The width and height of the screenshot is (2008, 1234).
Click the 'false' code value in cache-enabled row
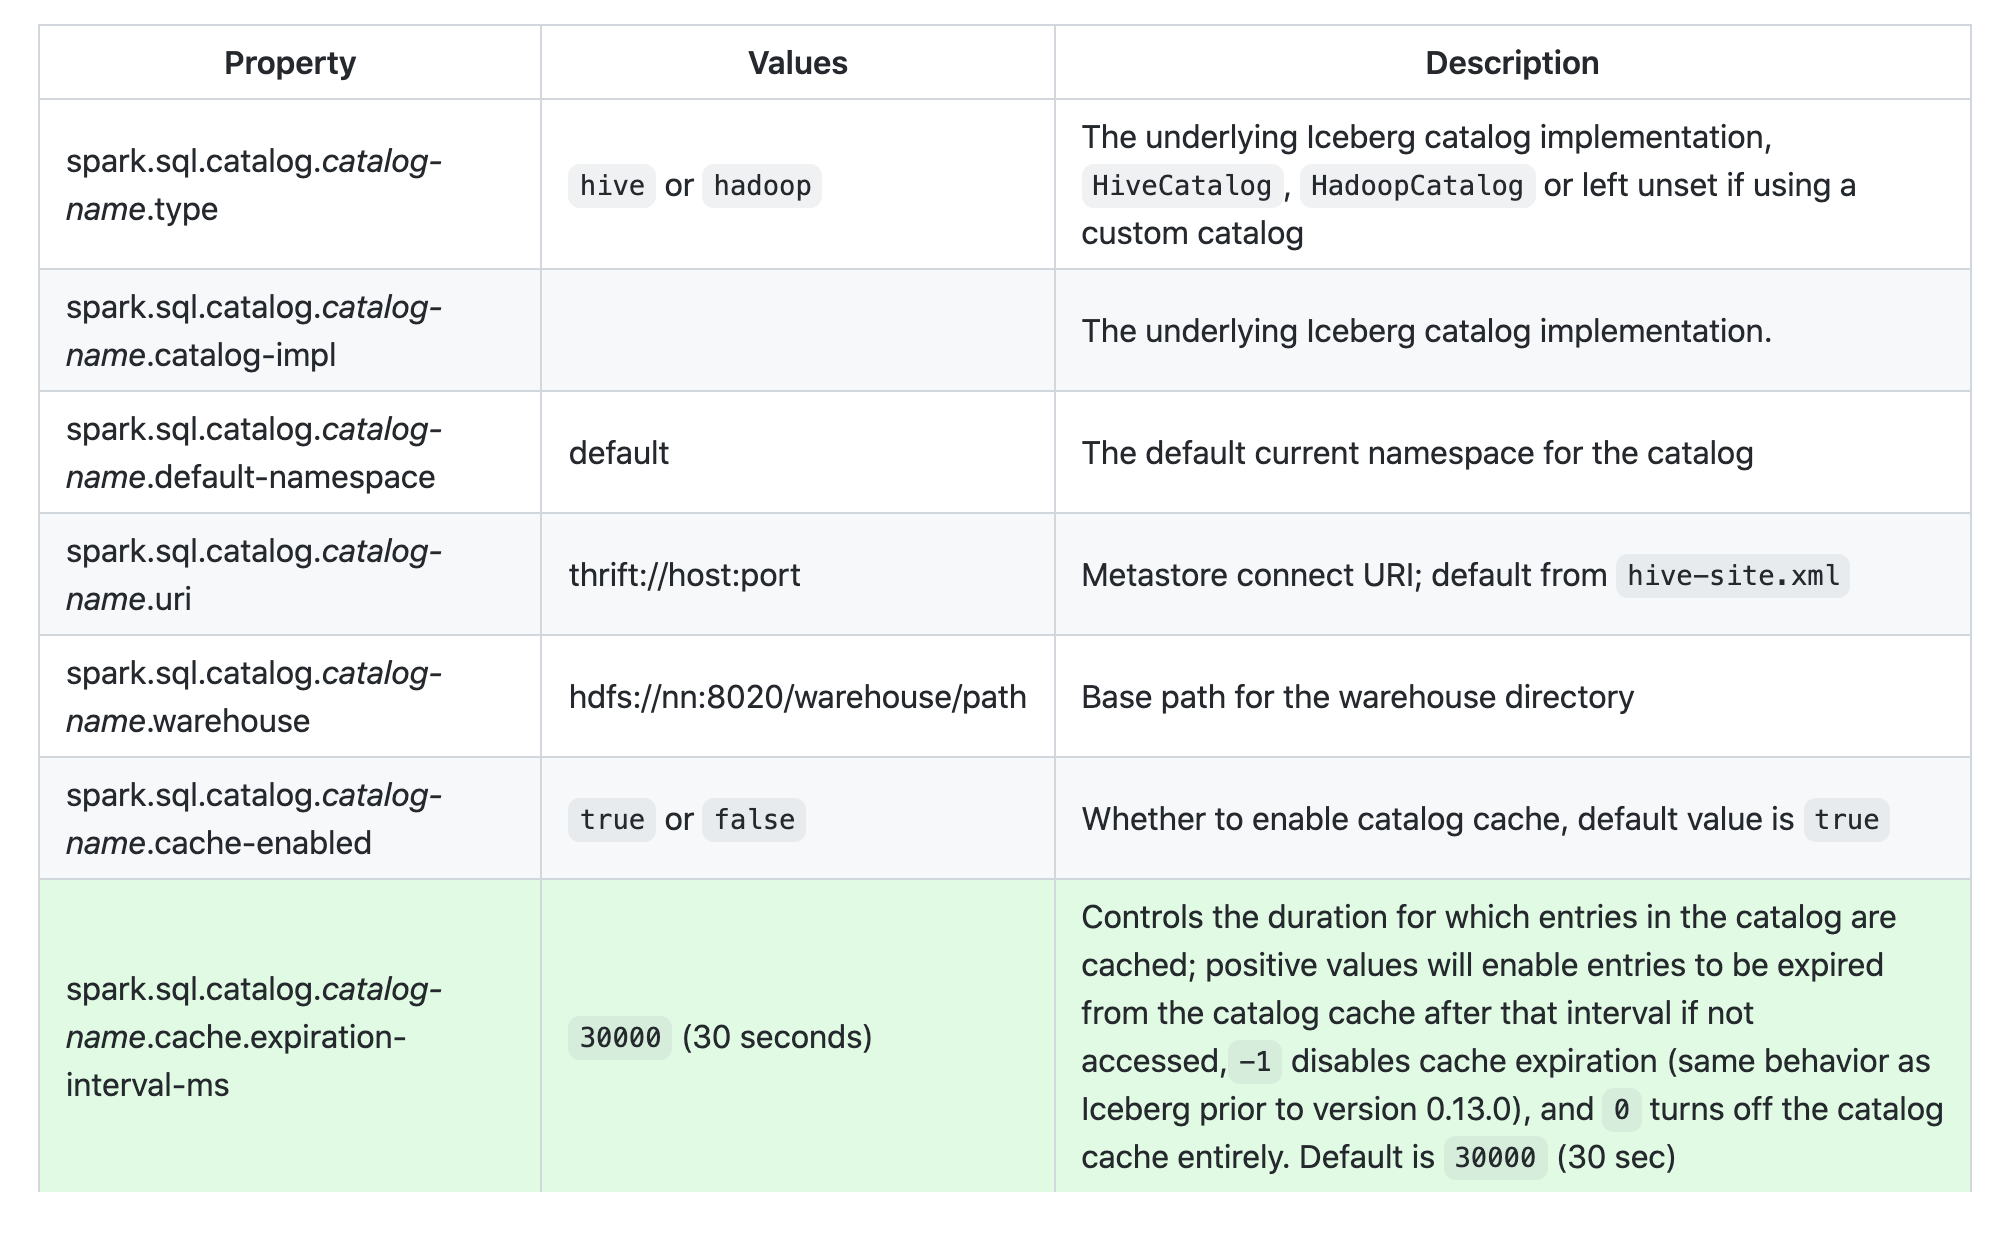tap(753, 820)
